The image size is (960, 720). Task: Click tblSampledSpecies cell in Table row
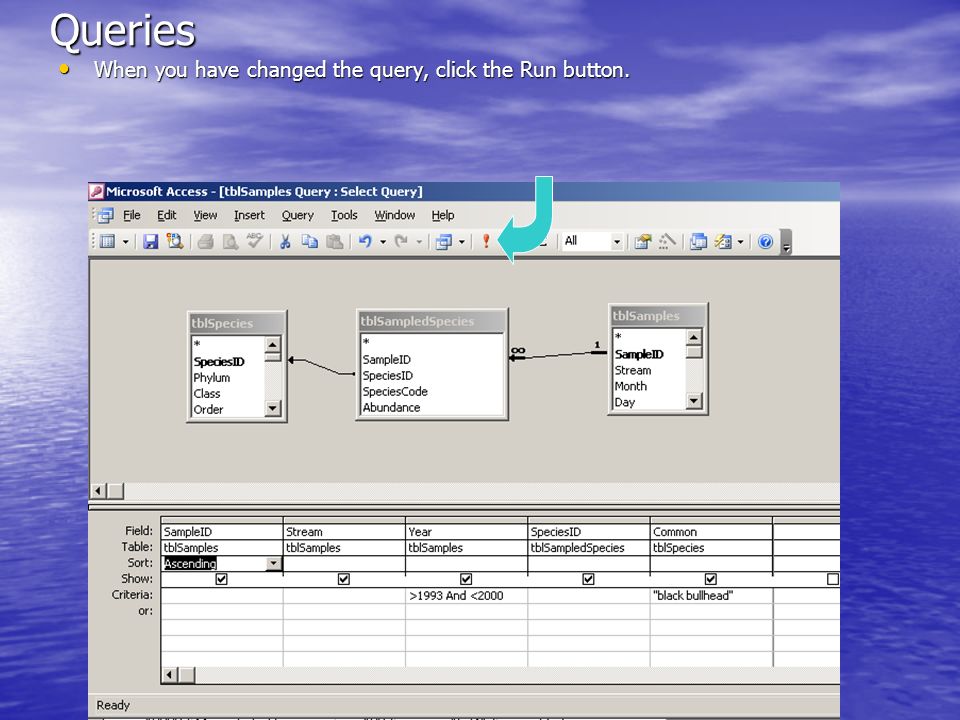[x=588, y=547]
